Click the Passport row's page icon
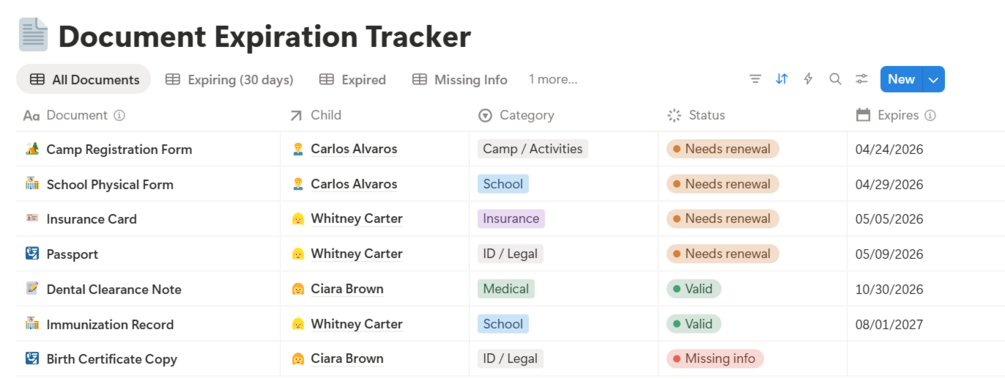Viewport: 1005px width, 379px height. (32, 254)
